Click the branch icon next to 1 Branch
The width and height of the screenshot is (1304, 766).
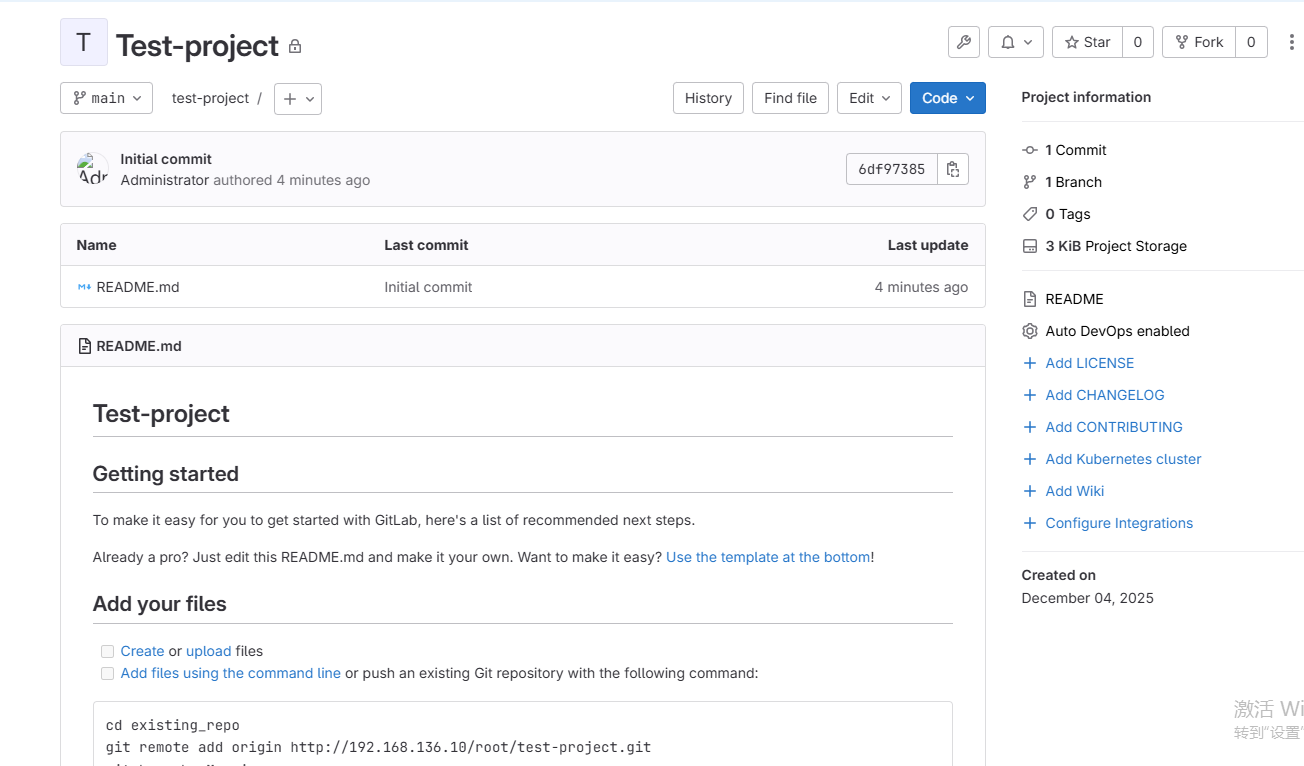point(1030,182)
